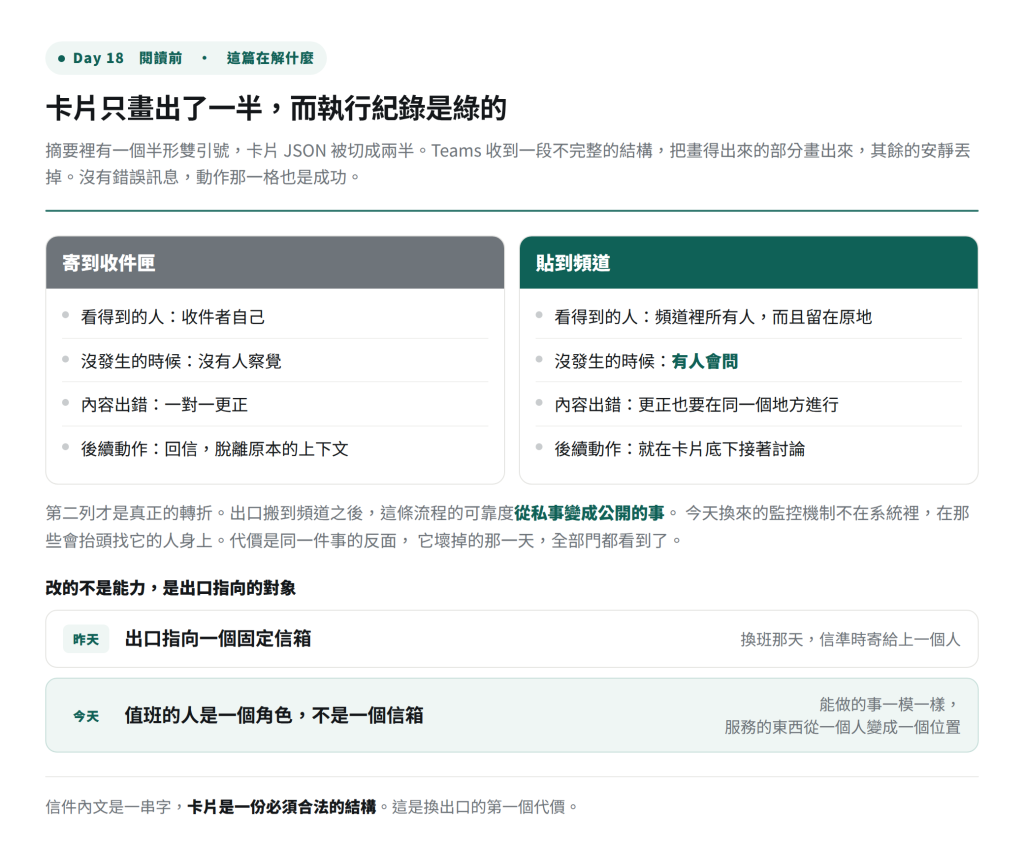Click the "昨天" tag
Viewport: 1024px width, 856px height.
[x=86, y=639]
